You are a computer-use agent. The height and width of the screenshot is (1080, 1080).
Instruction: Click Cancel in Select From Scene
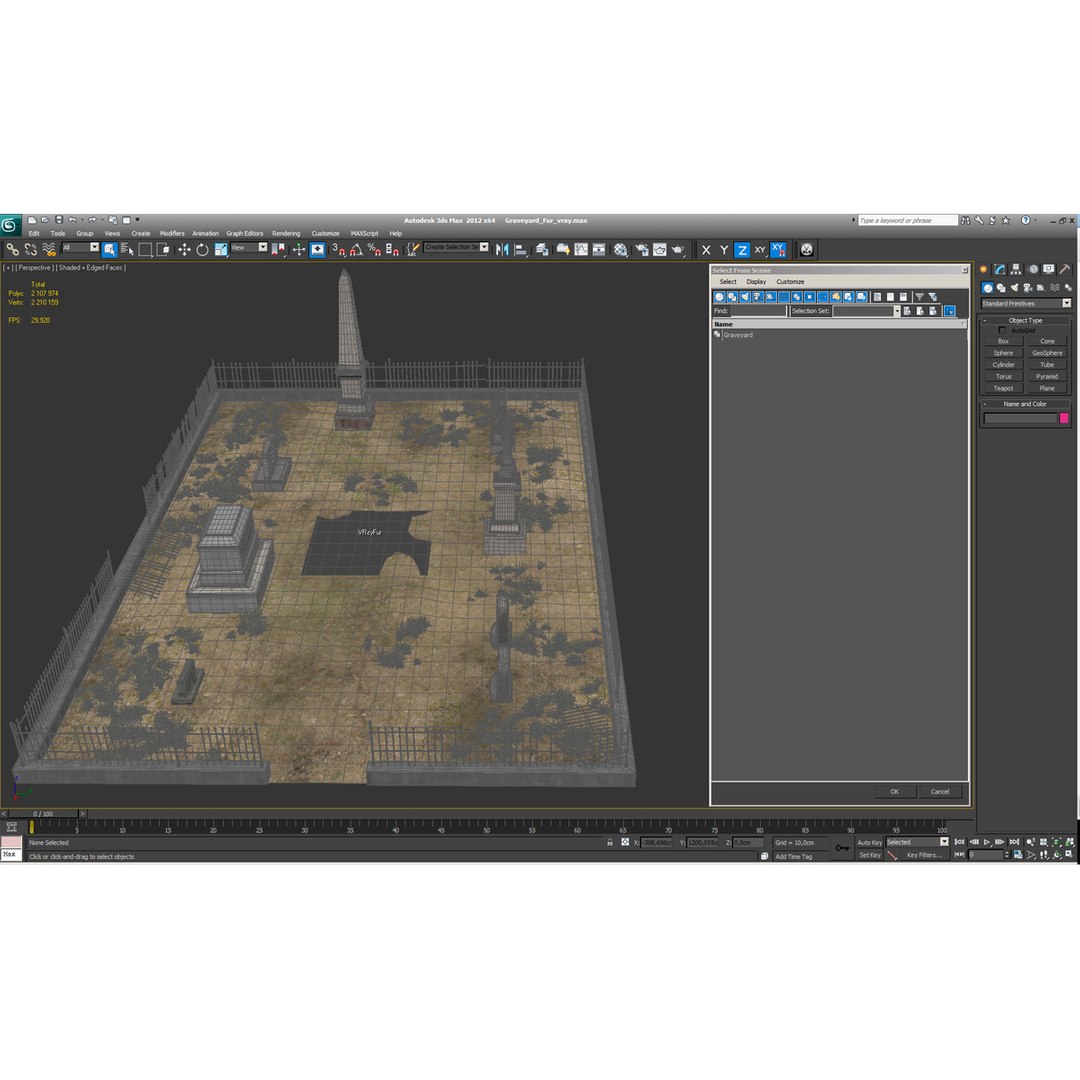coord(940,792)
